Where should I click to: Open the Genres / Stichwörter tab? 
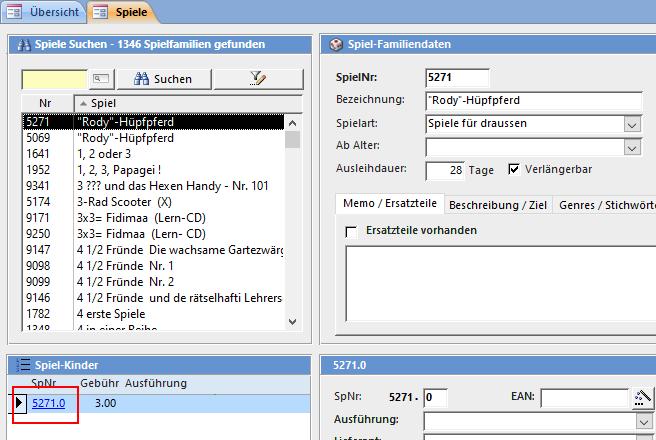coord(605,205)
